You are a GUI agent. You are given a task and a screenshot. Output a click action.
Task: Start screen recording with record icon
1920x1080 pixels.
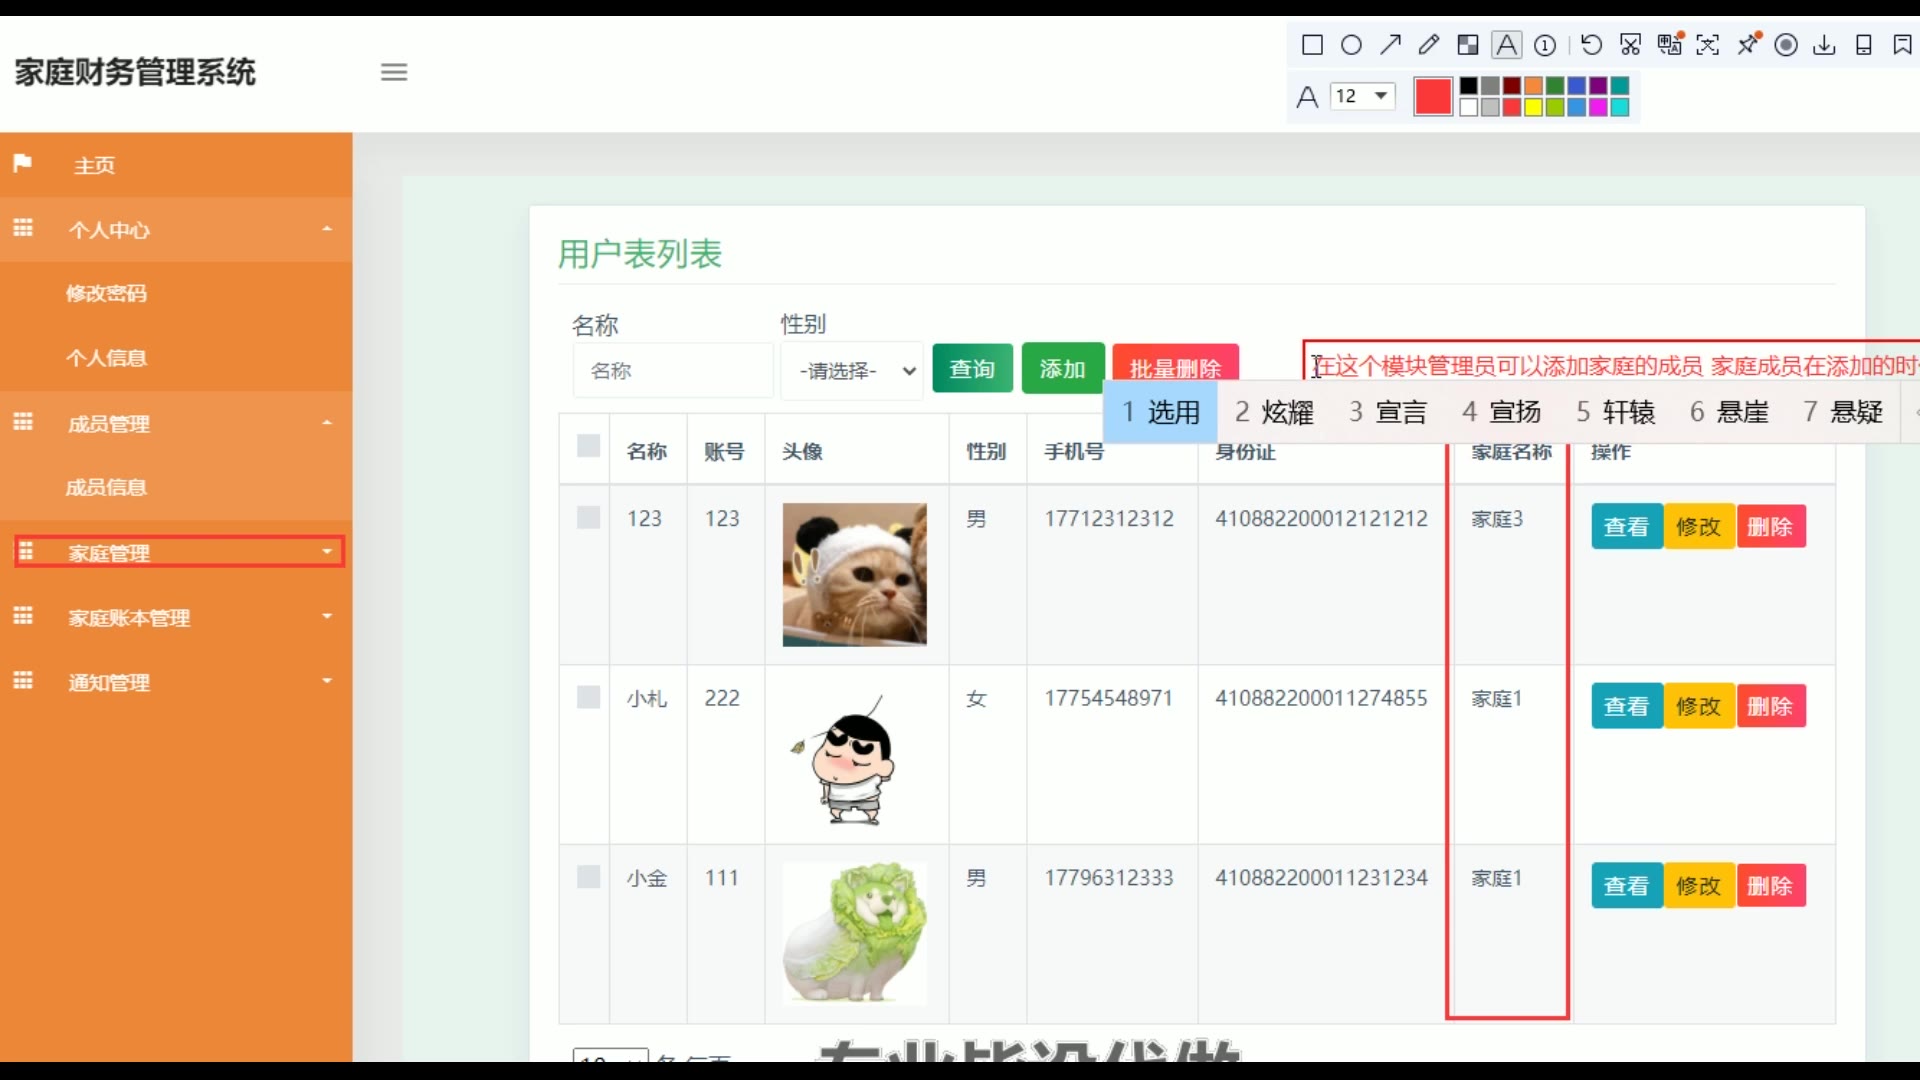(1786, 45)
